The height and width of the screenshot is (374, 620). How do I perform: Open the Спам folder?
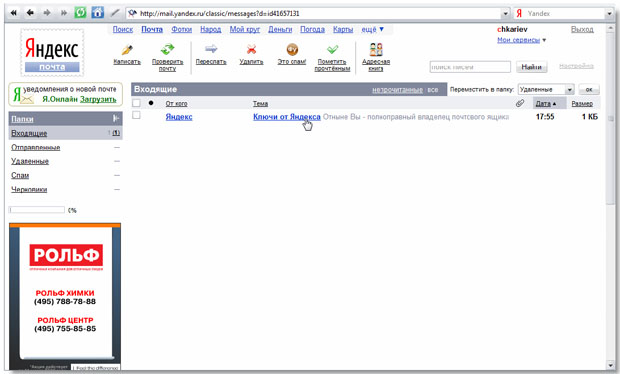(x=20, y=175)
